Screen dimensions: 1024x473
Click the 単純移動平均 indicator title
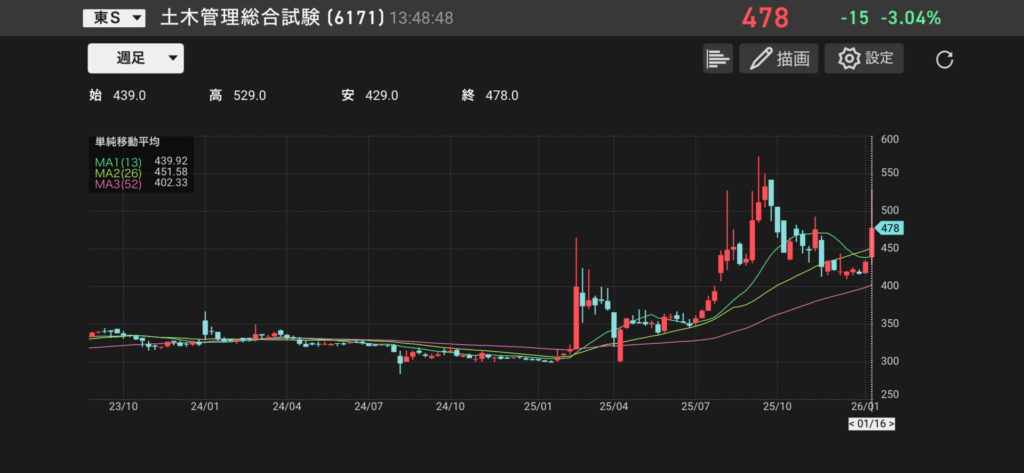(x=127, y=143)
